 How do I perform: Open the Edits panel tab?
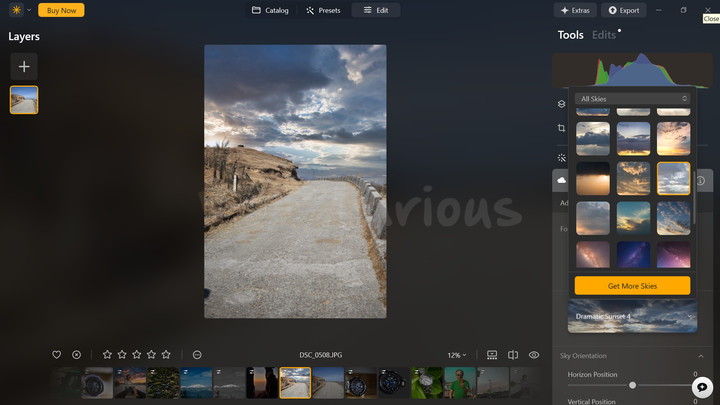coord(603,35)
